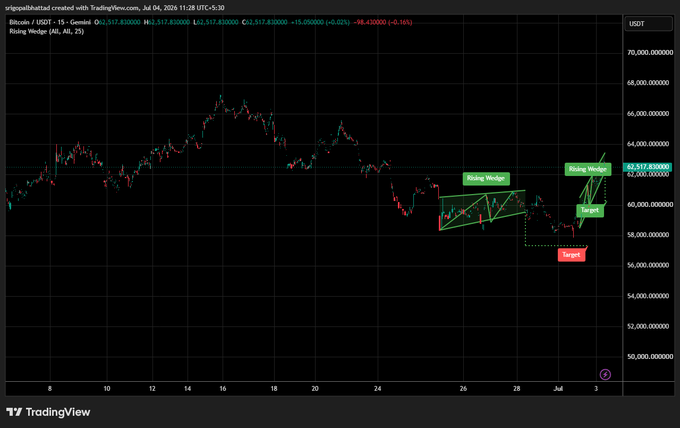Click the purple lightning bolt icon
Image resolution: width=680 pixels, height=428 pixels.
tap(605, 374)
